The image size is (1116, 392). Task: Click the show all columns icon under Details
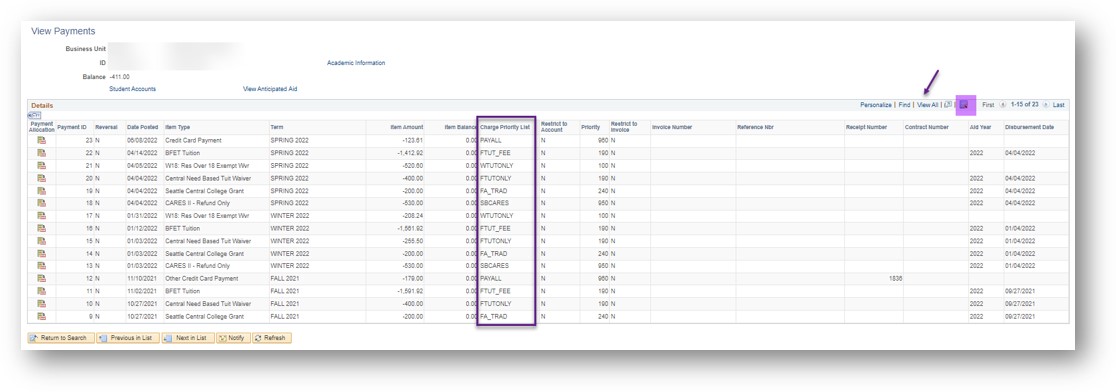click(x=34, y=115)
